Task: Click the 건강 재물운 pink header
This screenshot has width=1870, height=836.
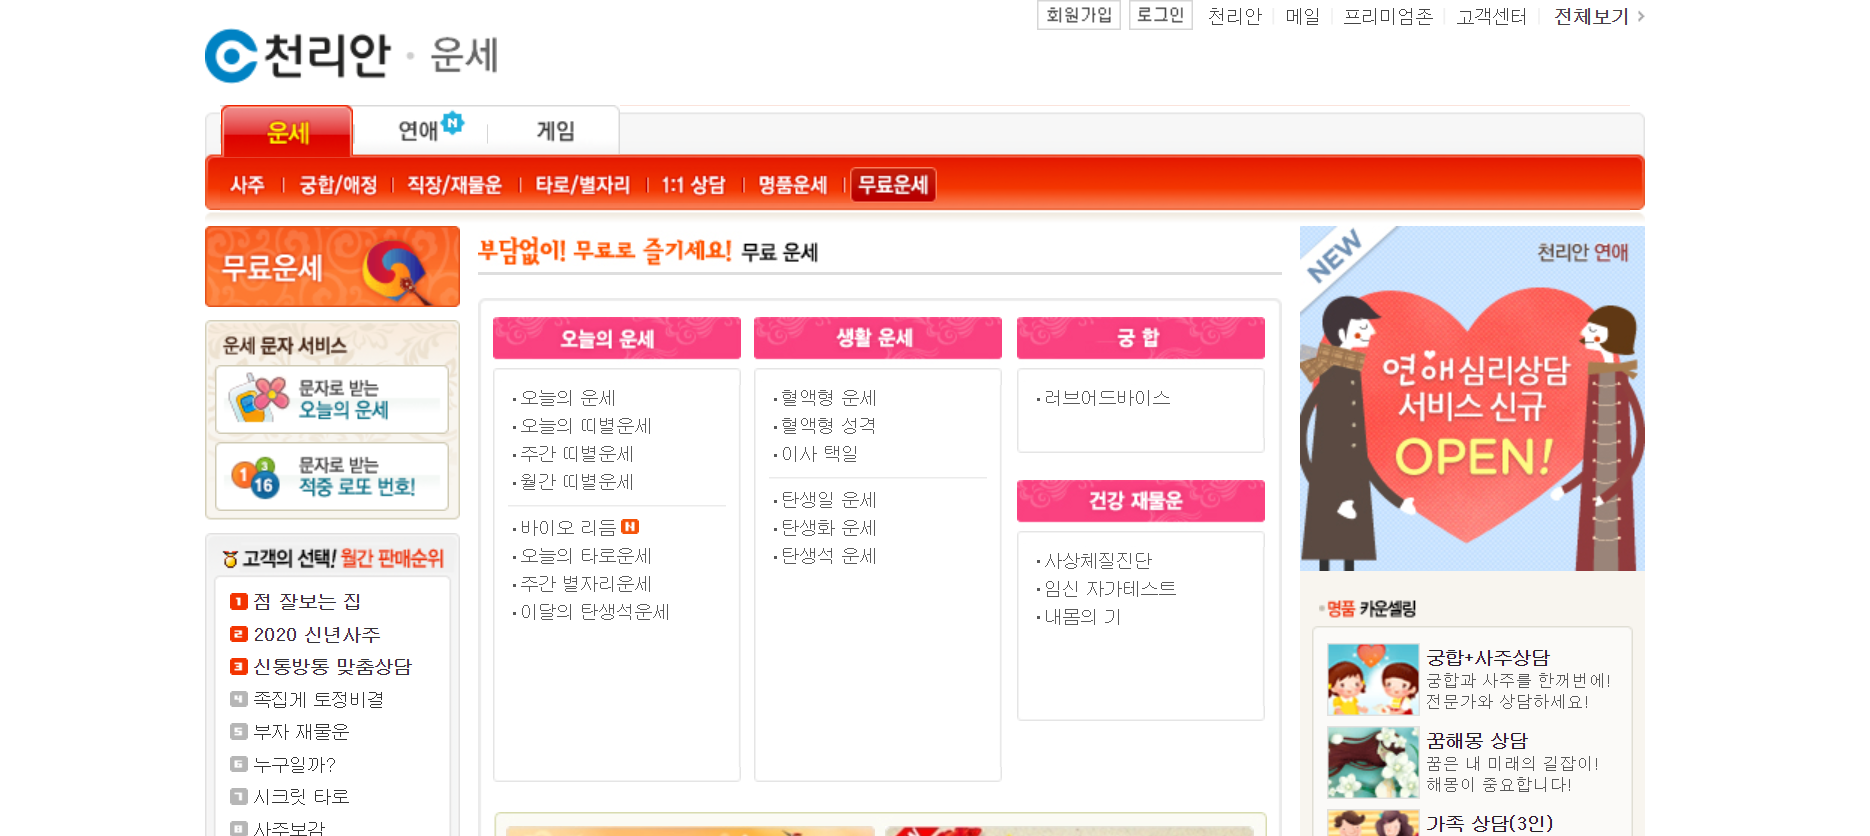Action: click(x=1140, y=501)
